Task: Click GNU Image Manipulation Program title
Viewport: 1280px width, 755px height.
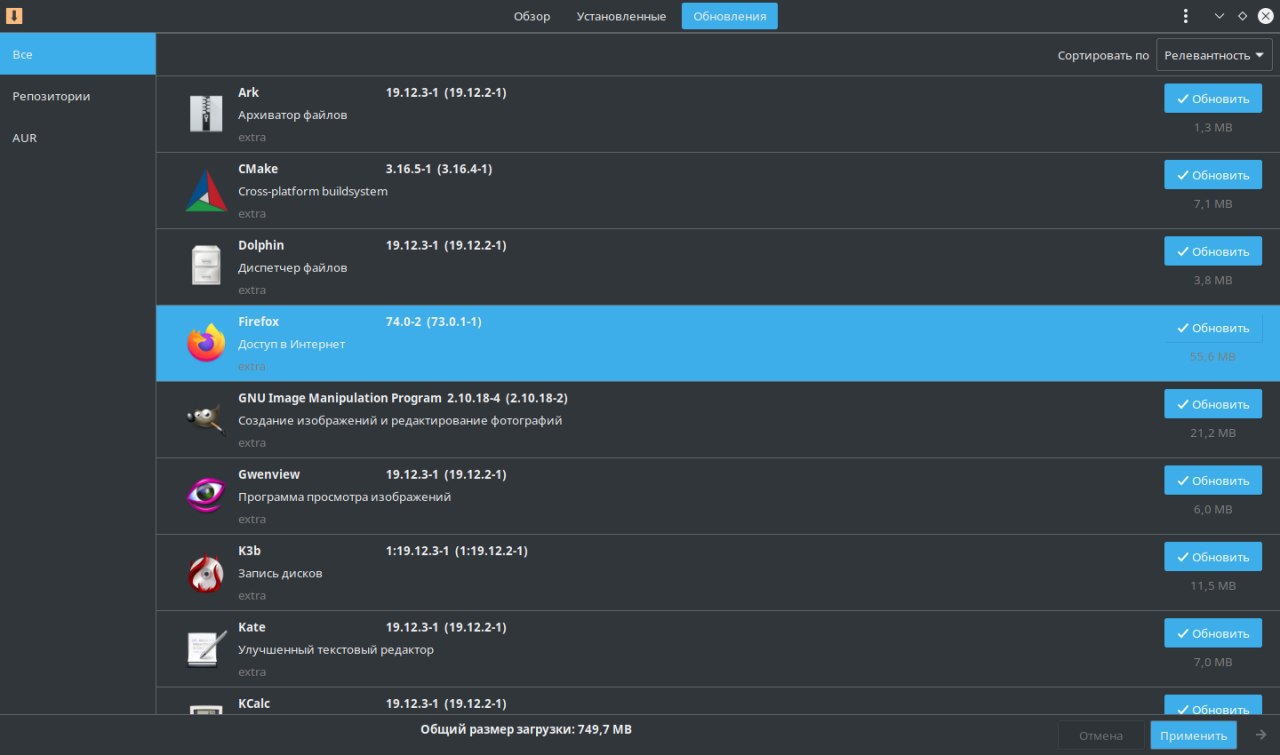Action: pyautogui.click(x=340, y=398)
